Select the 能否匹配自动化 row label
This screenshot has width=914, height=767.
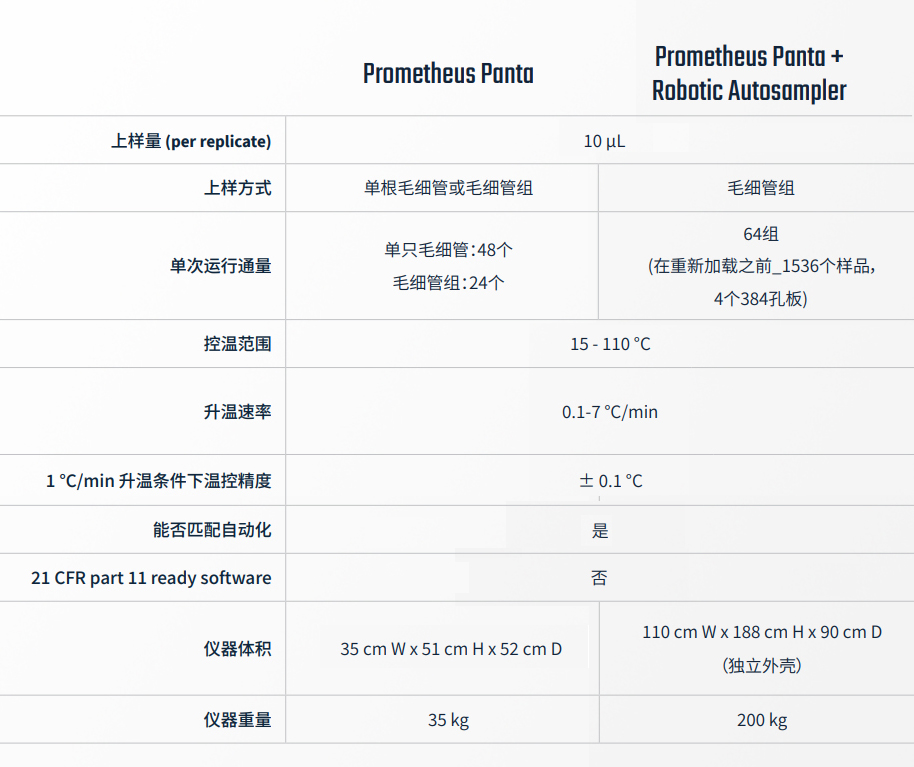(212, 530)
